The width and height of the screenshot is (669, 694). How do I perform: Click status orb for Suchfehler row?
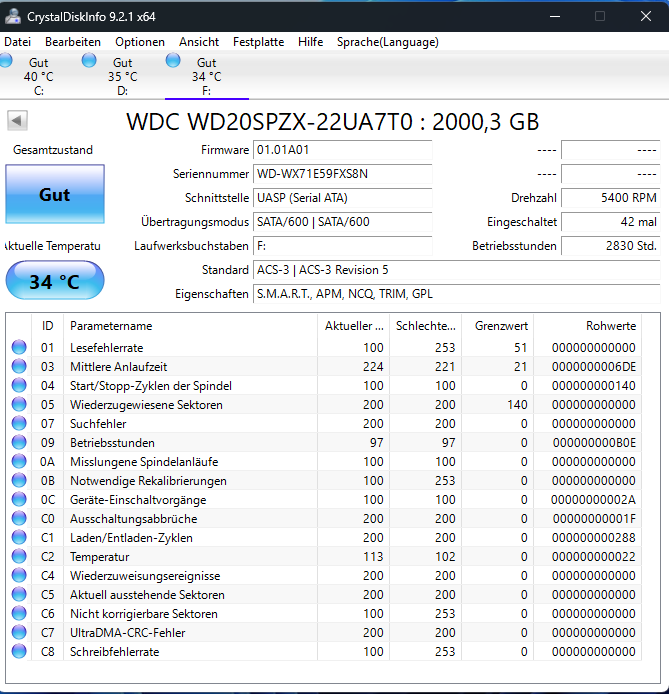click(x=19, y=423)
